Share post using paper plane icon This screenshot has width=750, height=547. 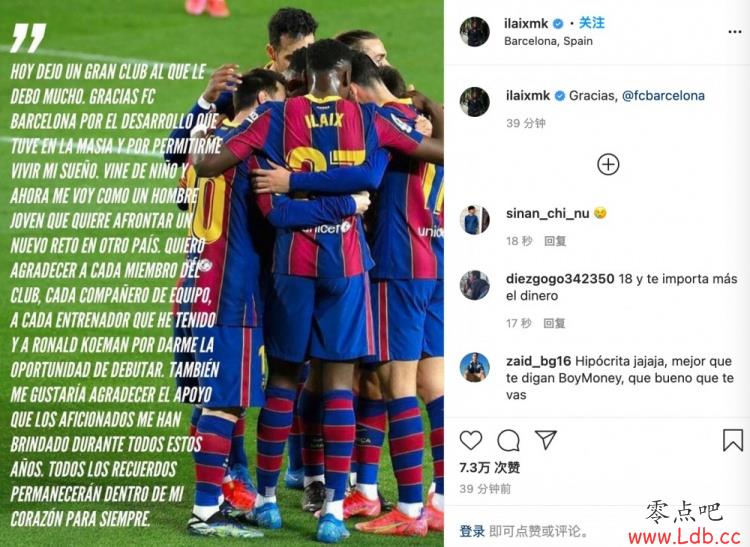[546, 439]
